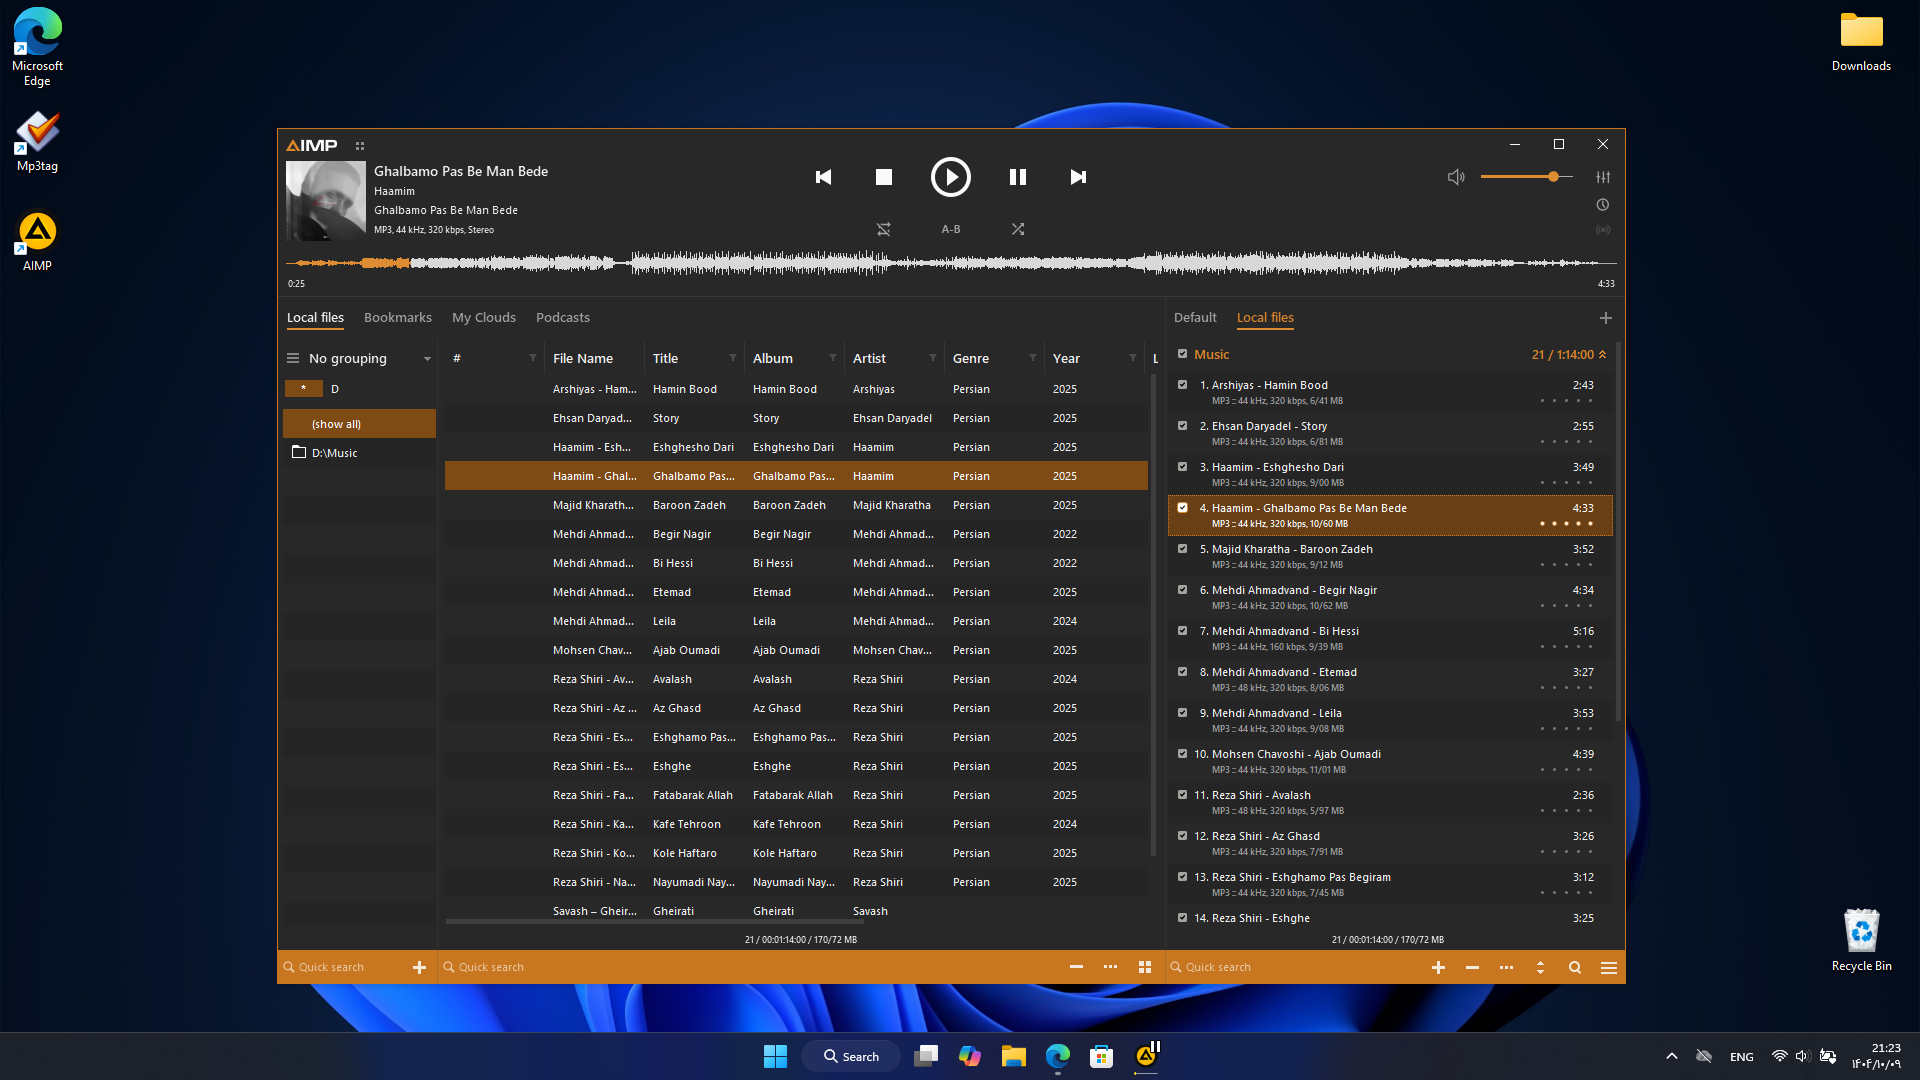Uncheck playlist track 5 Majid Kharatha - Baroon Zadeh

[1182, 549]
